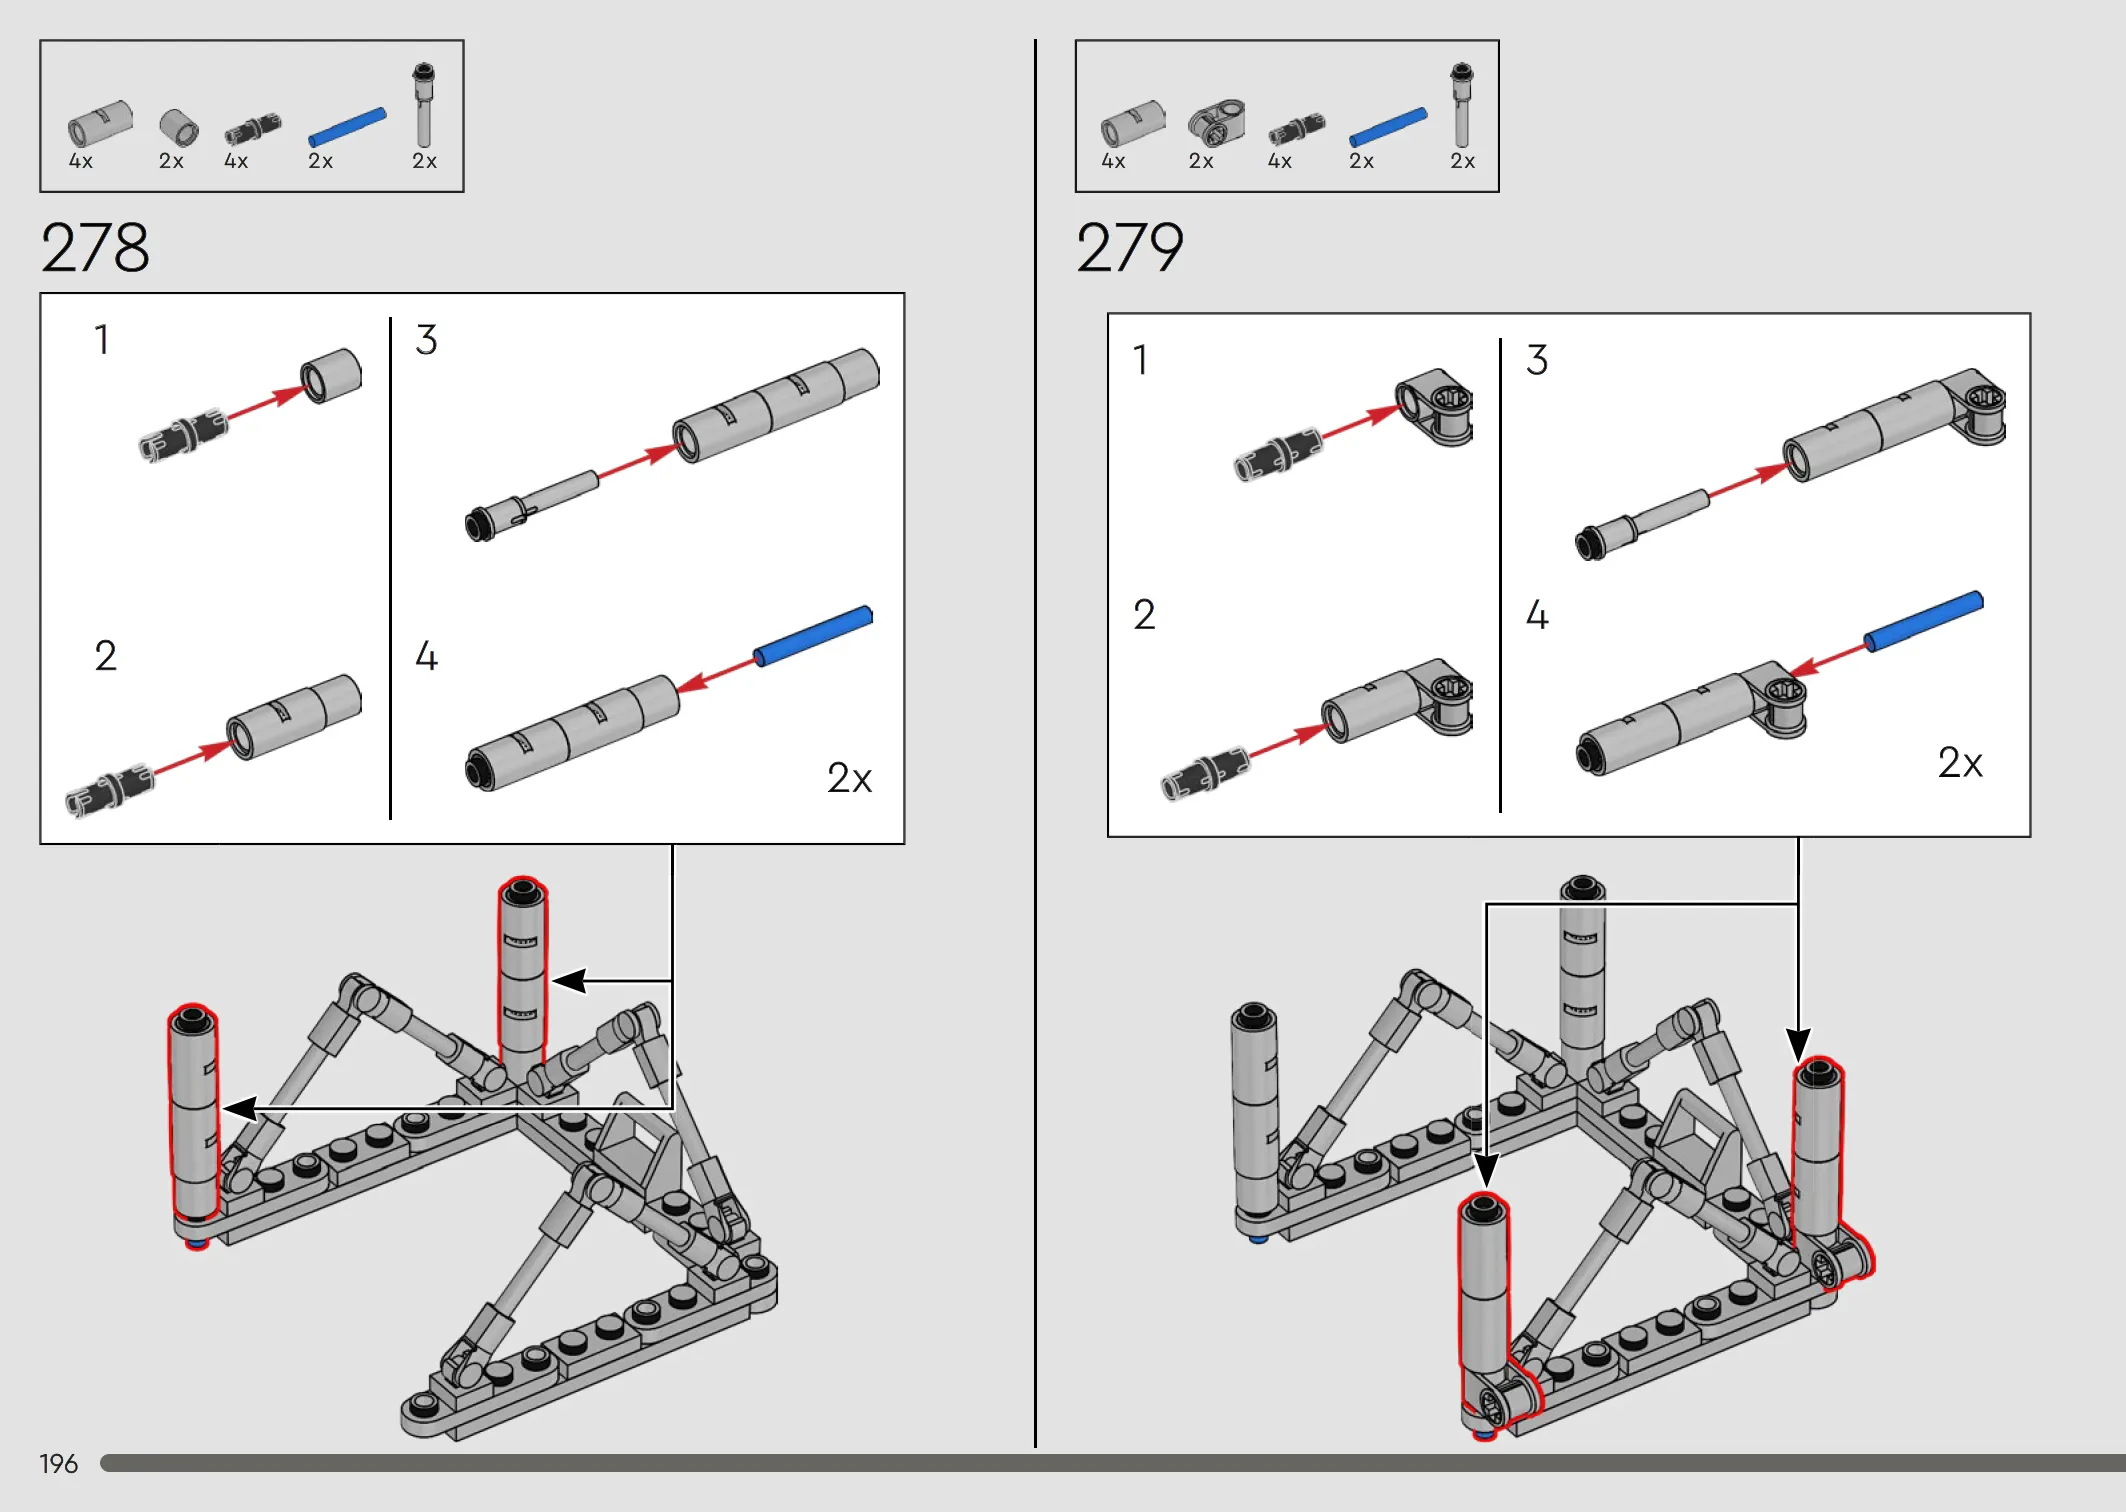
Task: Click the assembled tube with connector in 279 substep 4
Action: (1692, 717)
